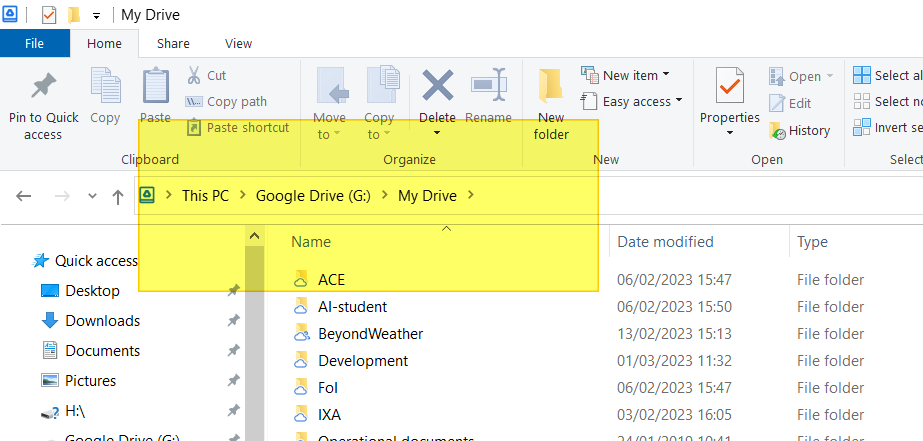923x441 pixels.
Task: Switch to the View ribbon tab
Action: pyautogui.click(x=238, y=44)
